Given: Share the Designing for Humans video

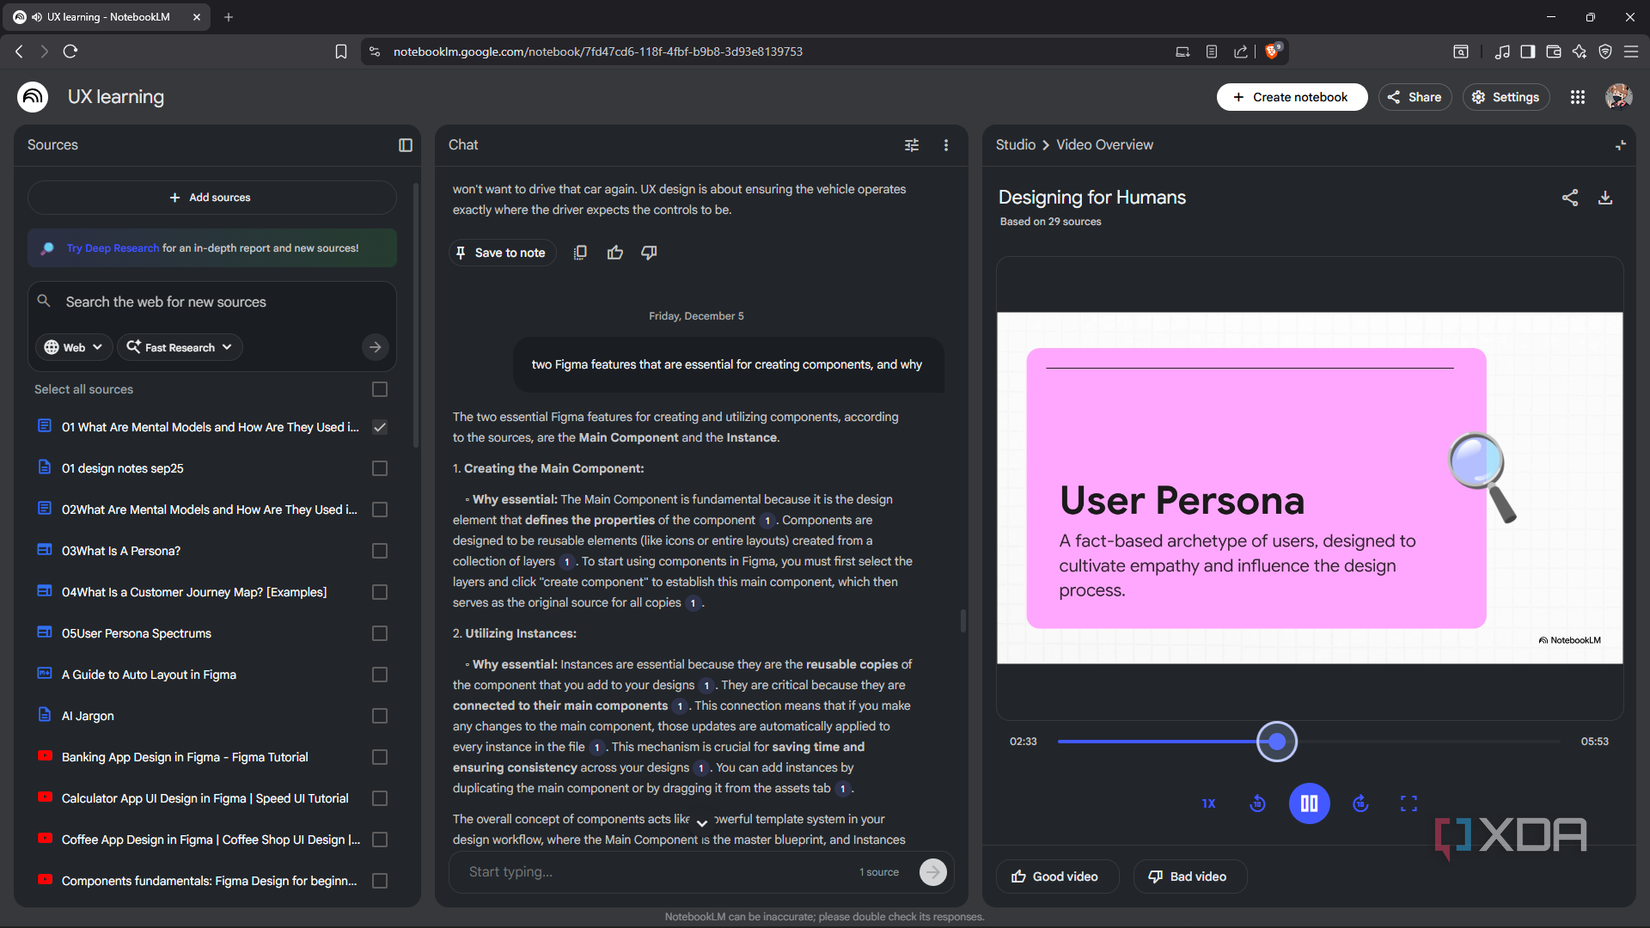Looking at the screenshot, I should pyautogui.click(x=1570, y=198).
